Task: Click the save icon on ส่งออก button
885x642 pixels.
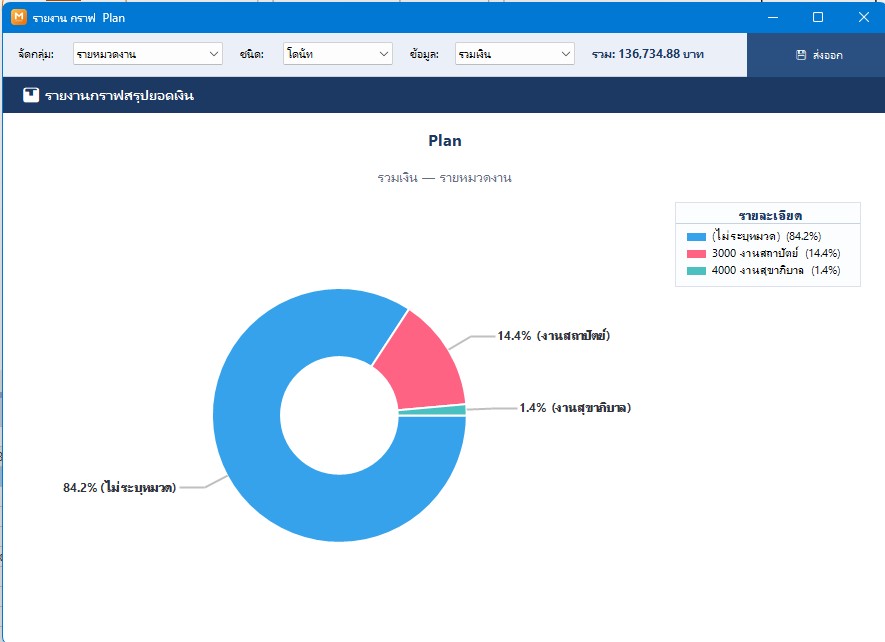Action: click(x=801, y=55)
